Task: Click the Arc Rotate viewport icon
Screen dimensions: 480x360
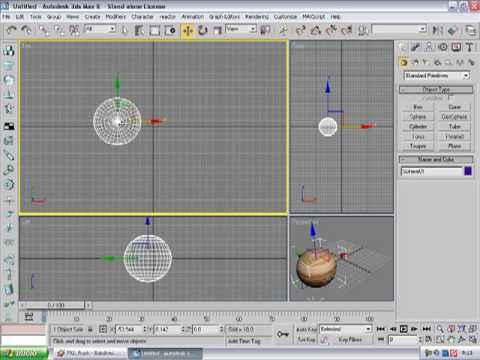Action: pos(462,340)
